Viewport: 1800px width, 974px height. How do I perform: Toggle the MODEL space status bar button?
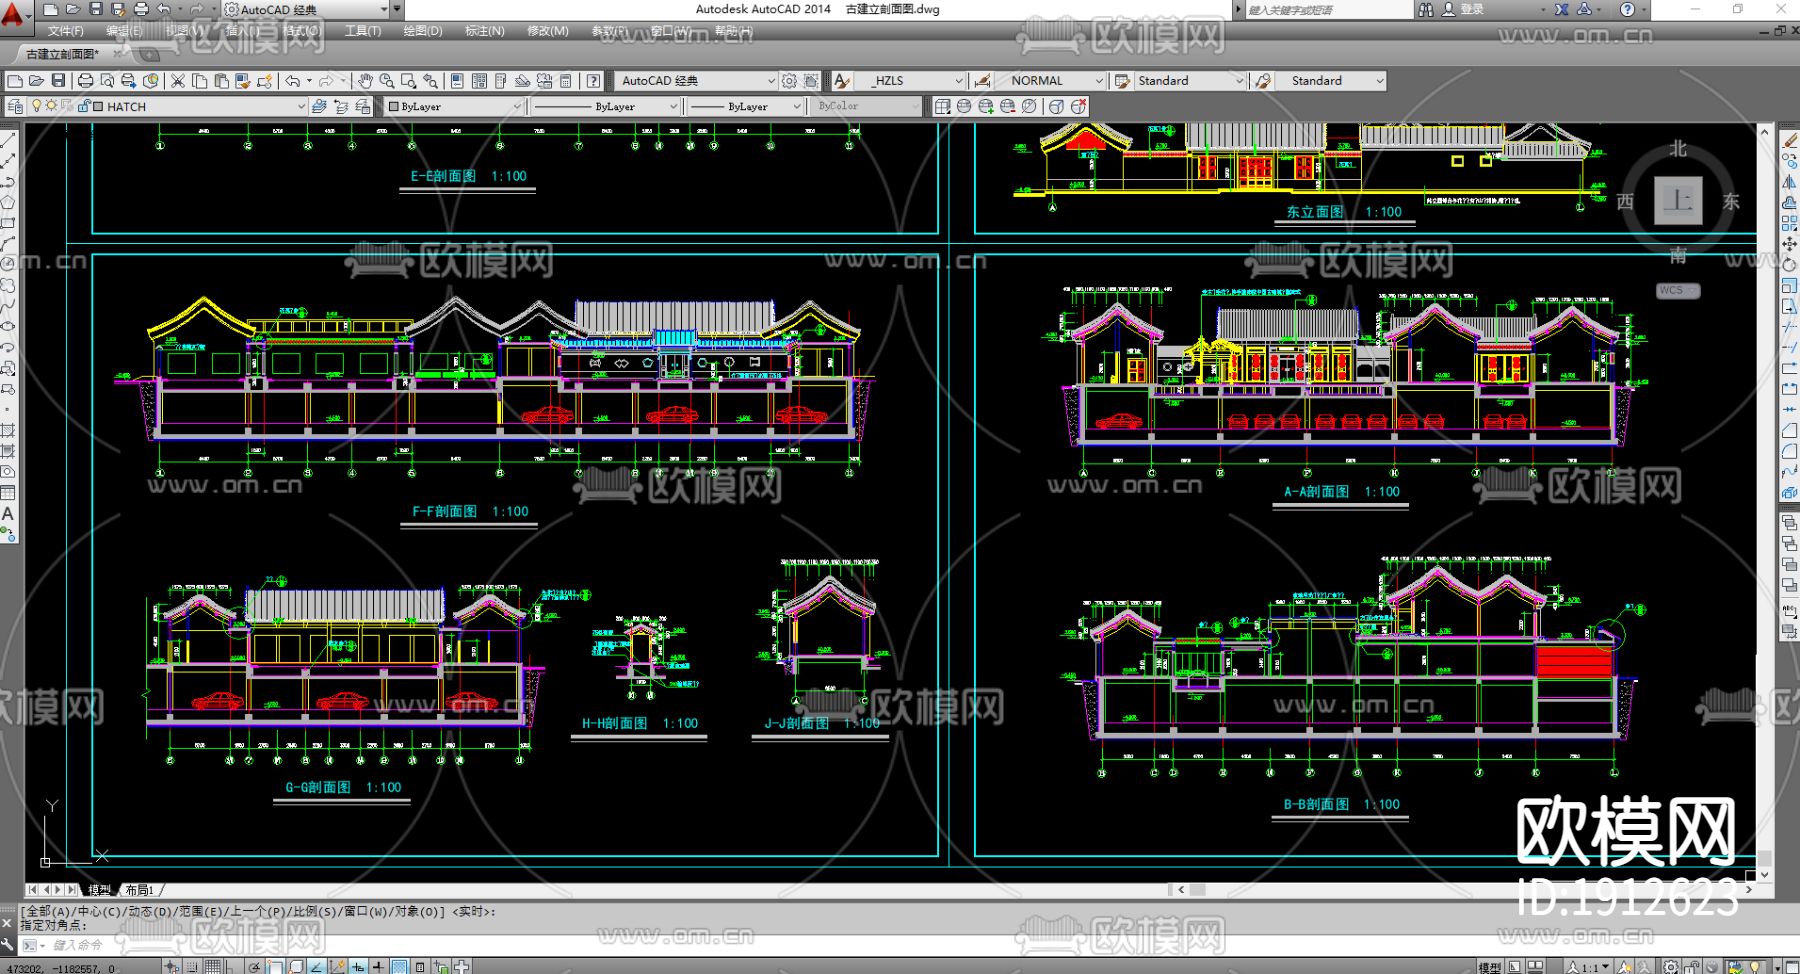1490,967
